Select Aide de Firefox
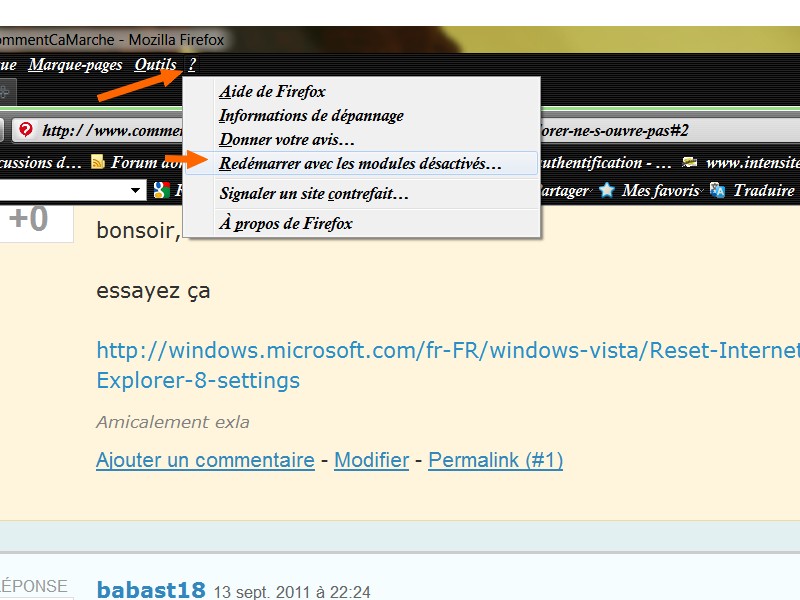 pyautogui.click(x=361, y=92)
